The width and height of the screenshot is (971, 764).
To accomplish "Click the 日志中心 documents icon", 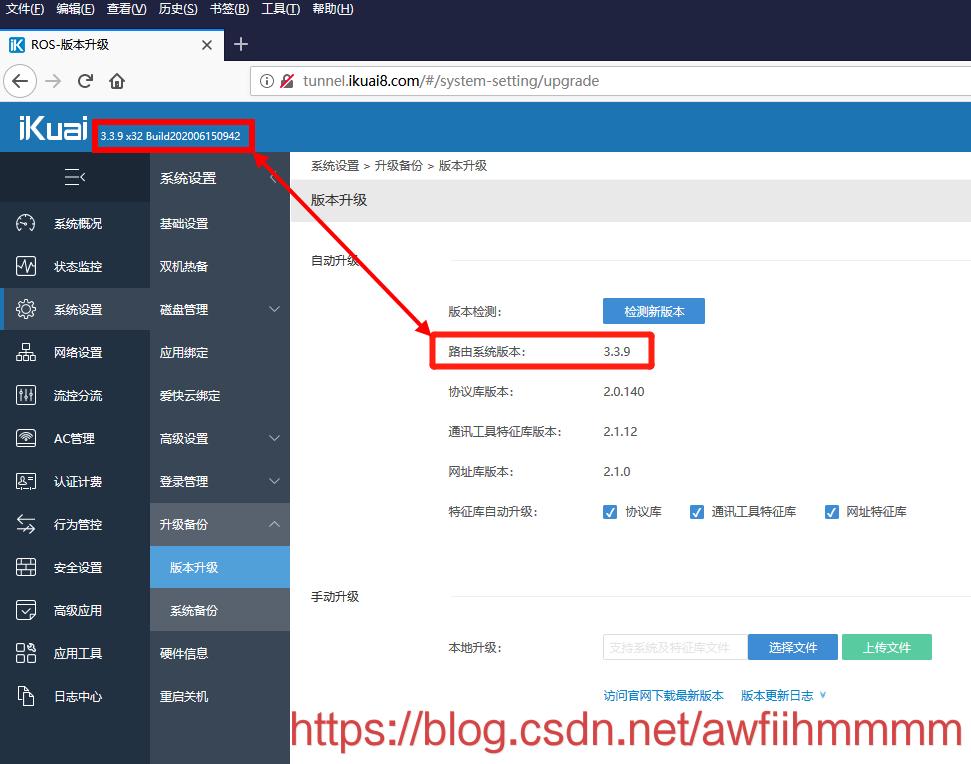I will click(25, 696).
